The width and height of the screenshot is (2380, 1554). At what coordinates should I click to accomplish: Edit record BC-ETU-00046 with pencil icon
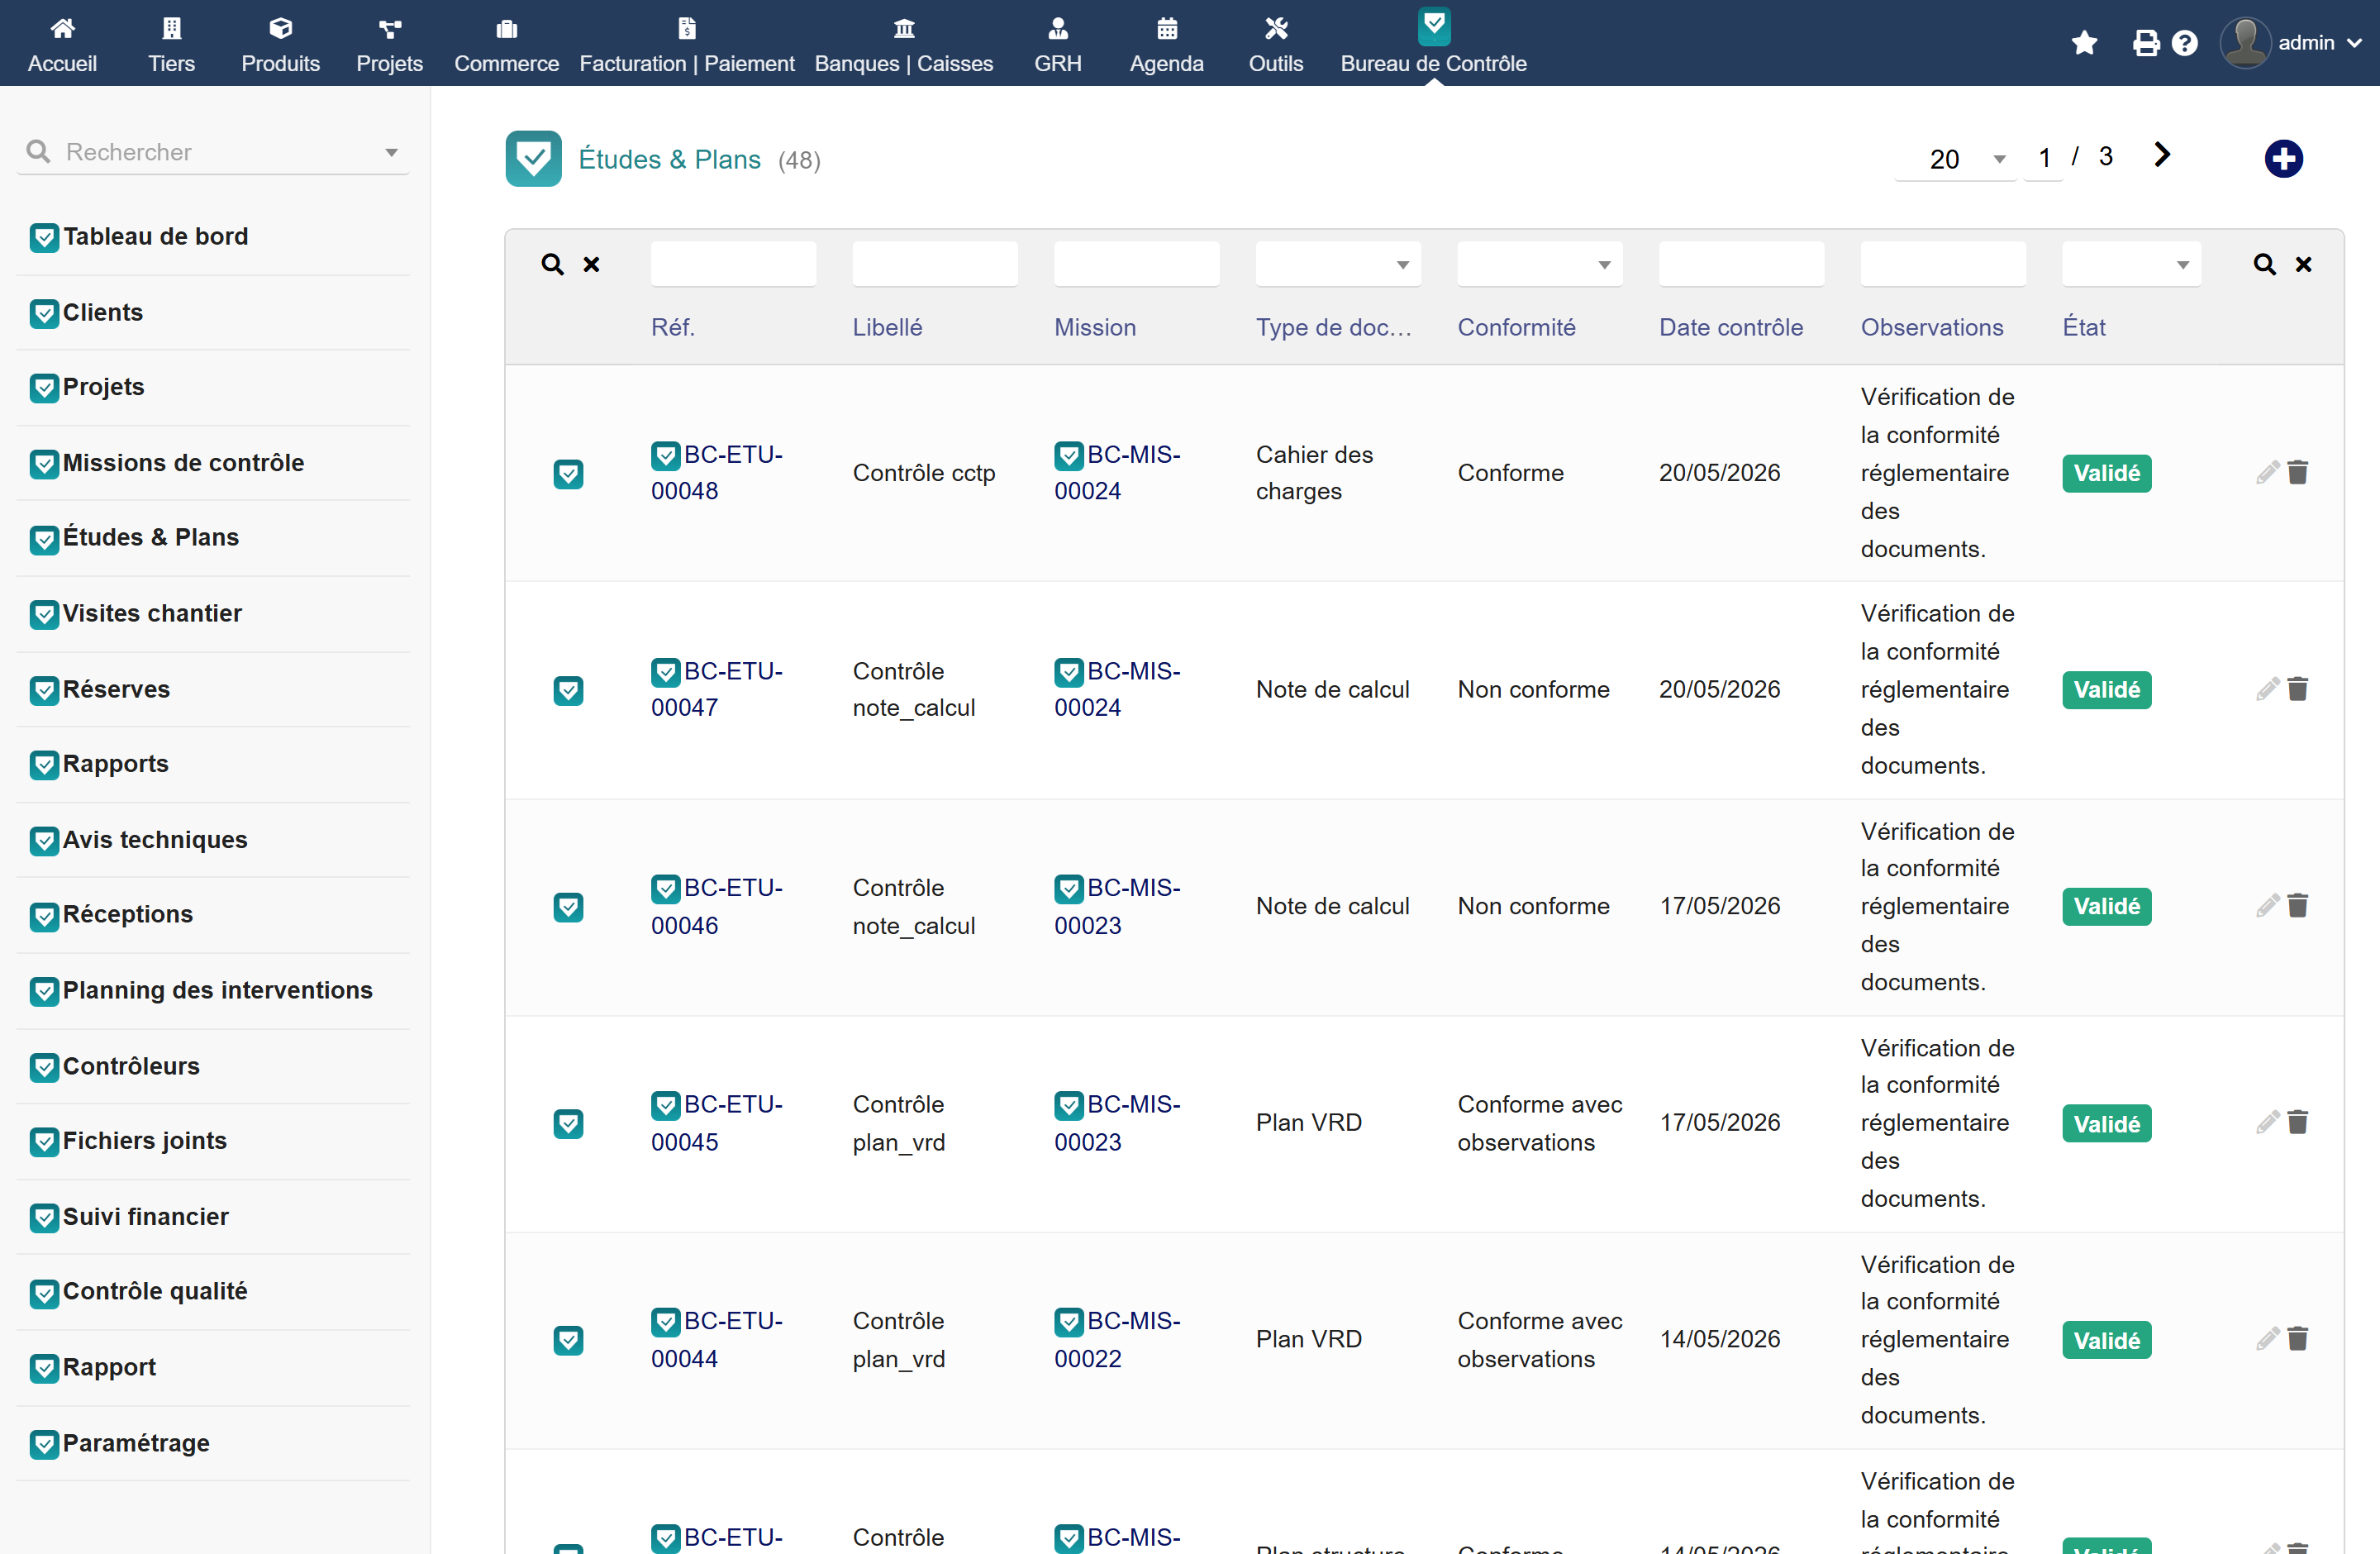tap(2267, 906)
